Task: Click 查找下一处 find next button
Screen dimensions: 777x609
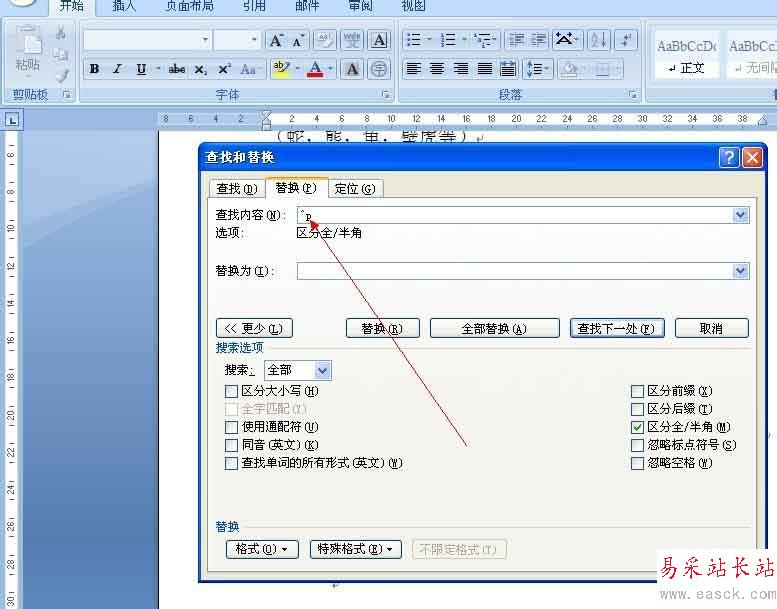Action: click(x=617, y=328)
